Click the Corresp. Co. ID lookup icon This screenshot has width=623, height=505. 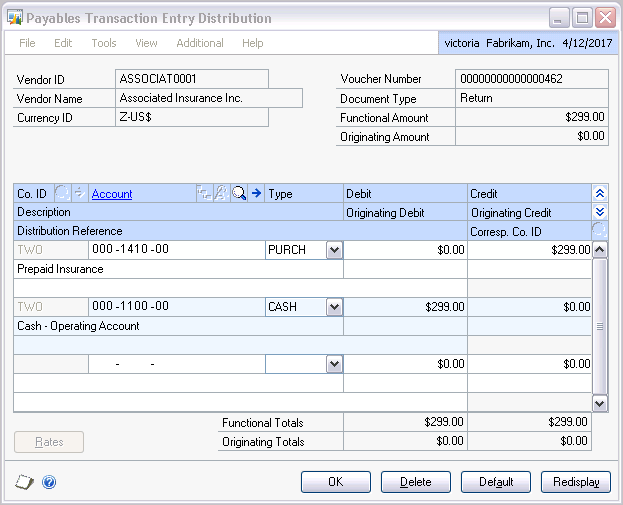coord(599,231)
